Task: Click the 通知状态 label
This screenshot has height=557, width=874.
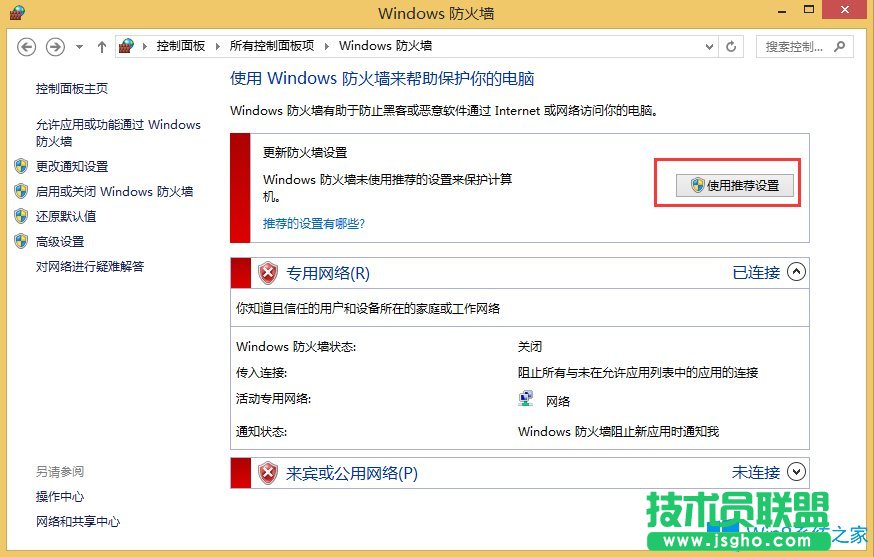Action: coord(261,432)
